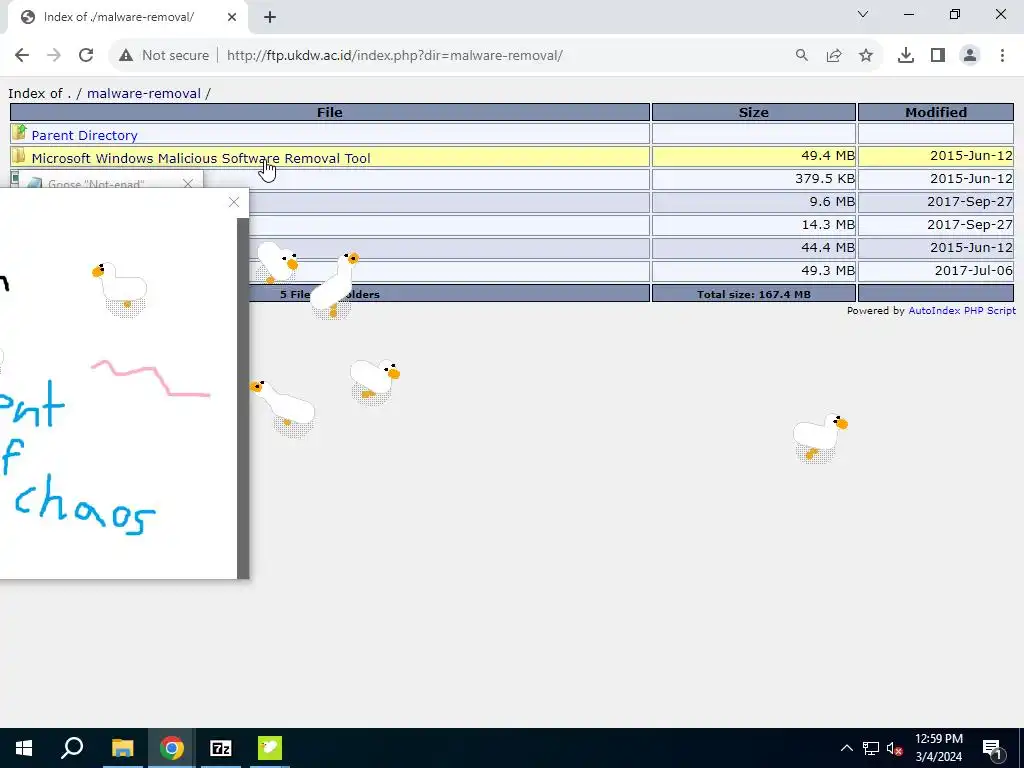Expand the tab search chevron
This screenshot has height=768, width=1024.
click(x=863, y=14)
